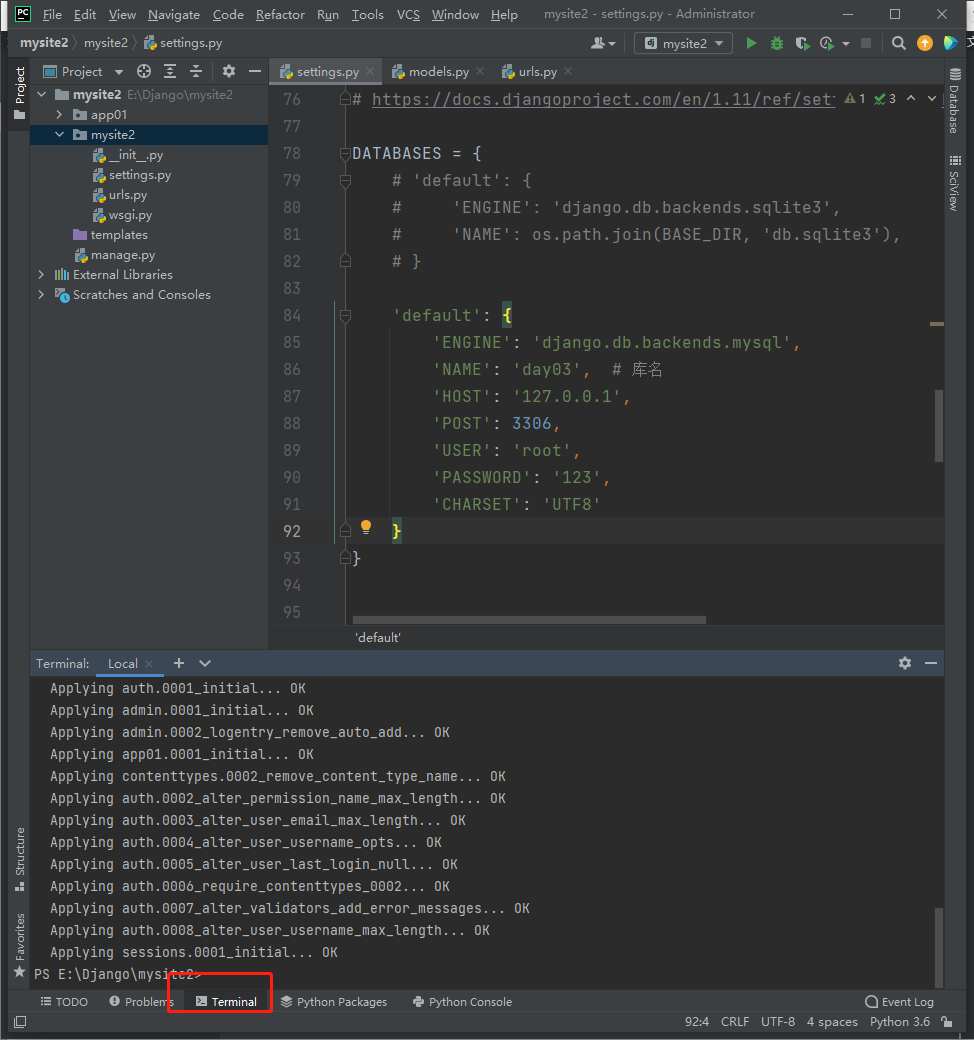Collapse all in Project tree
The image size is (974, 1040).
click(196, 71)
